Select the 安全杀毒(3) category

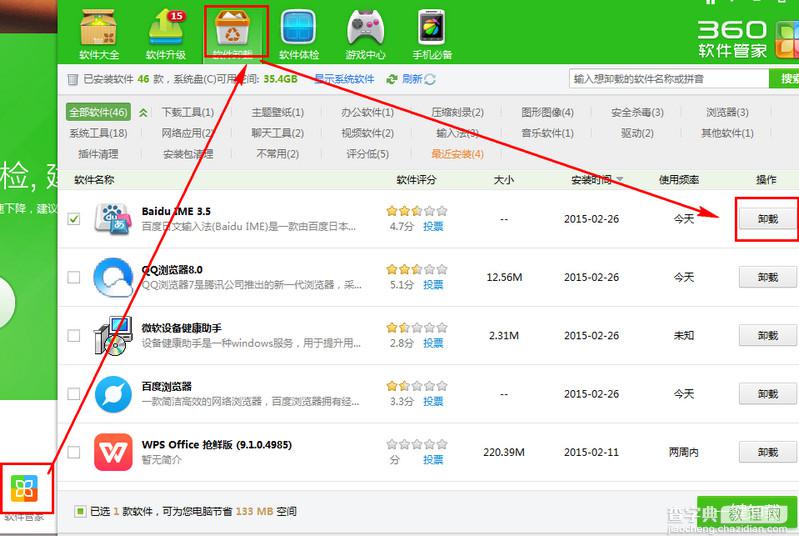pos(637,112)
